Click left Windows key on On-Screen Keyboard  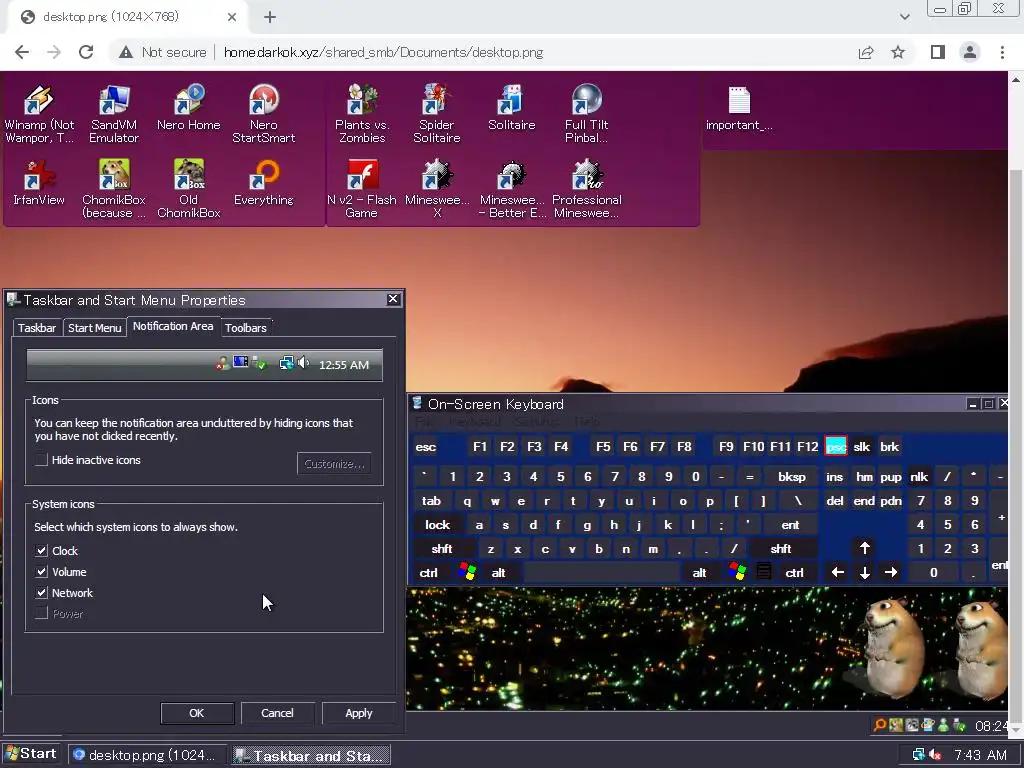tap(467, 572)
